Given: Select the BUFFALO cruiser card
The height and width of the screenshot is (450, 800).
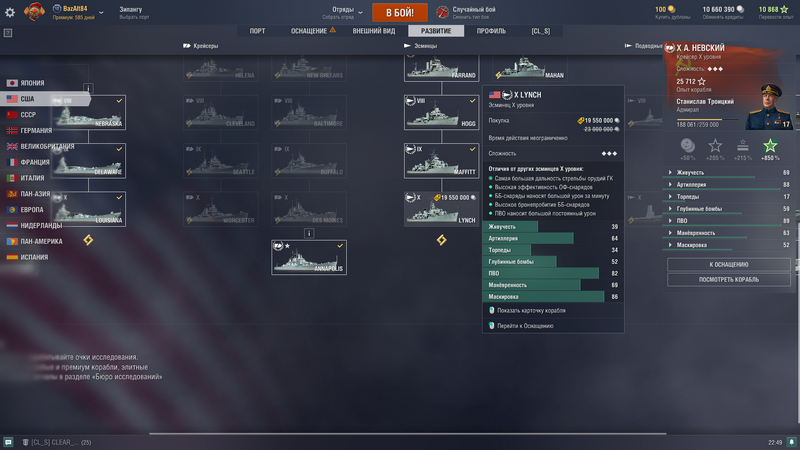Looking at the screenshot, I should point(309,161).
